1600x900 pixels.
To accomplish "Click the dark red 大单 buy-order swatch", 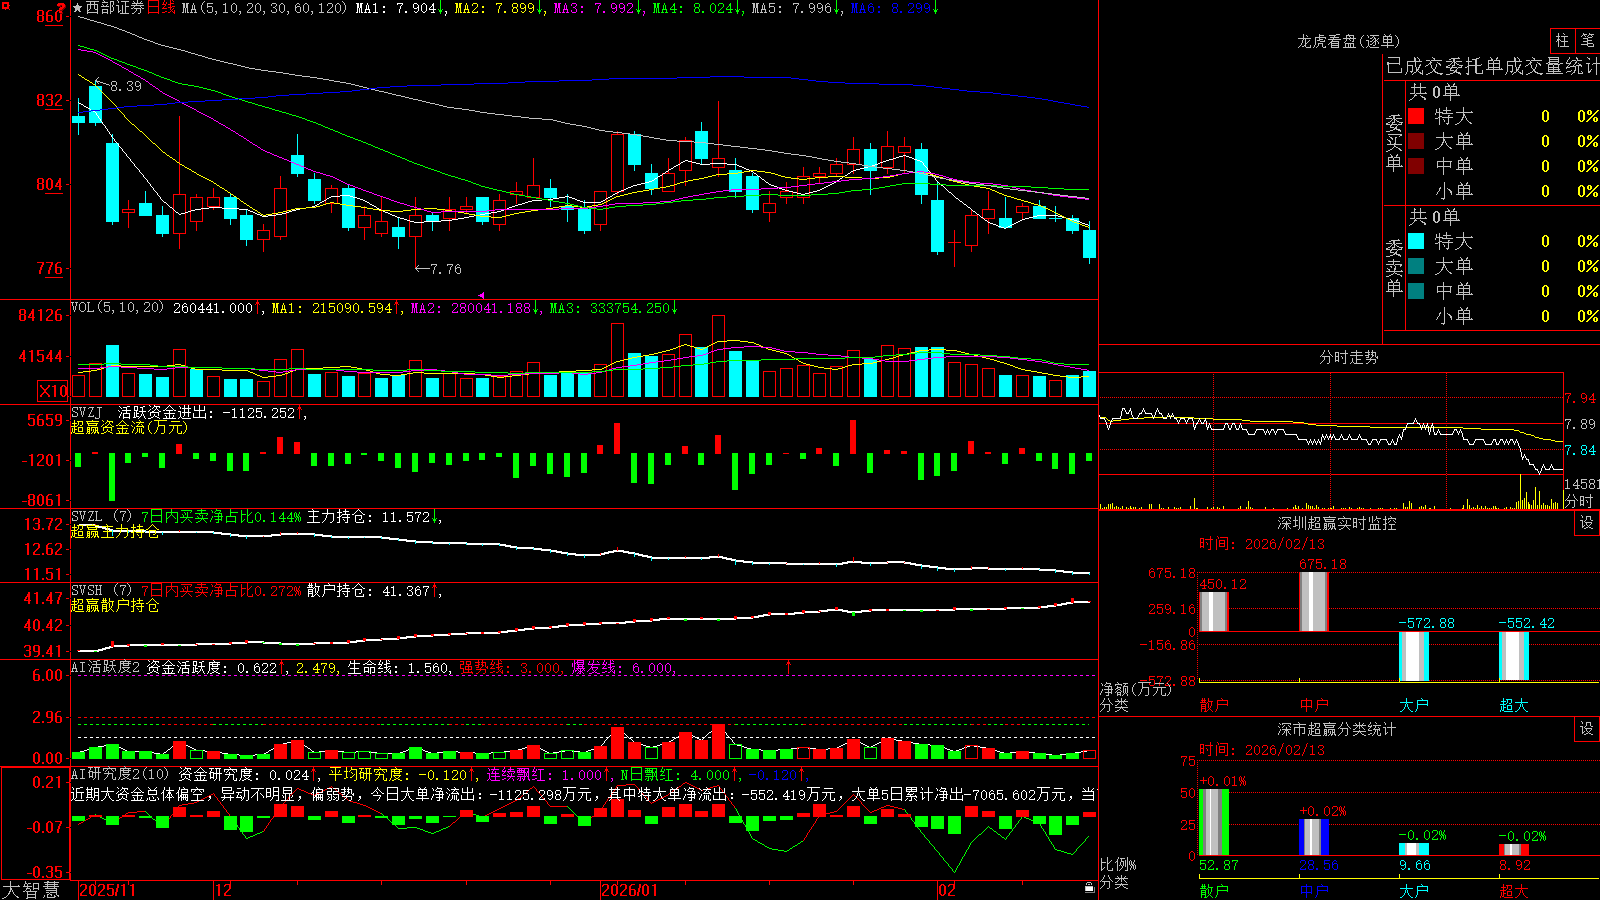I will 1416,141.
